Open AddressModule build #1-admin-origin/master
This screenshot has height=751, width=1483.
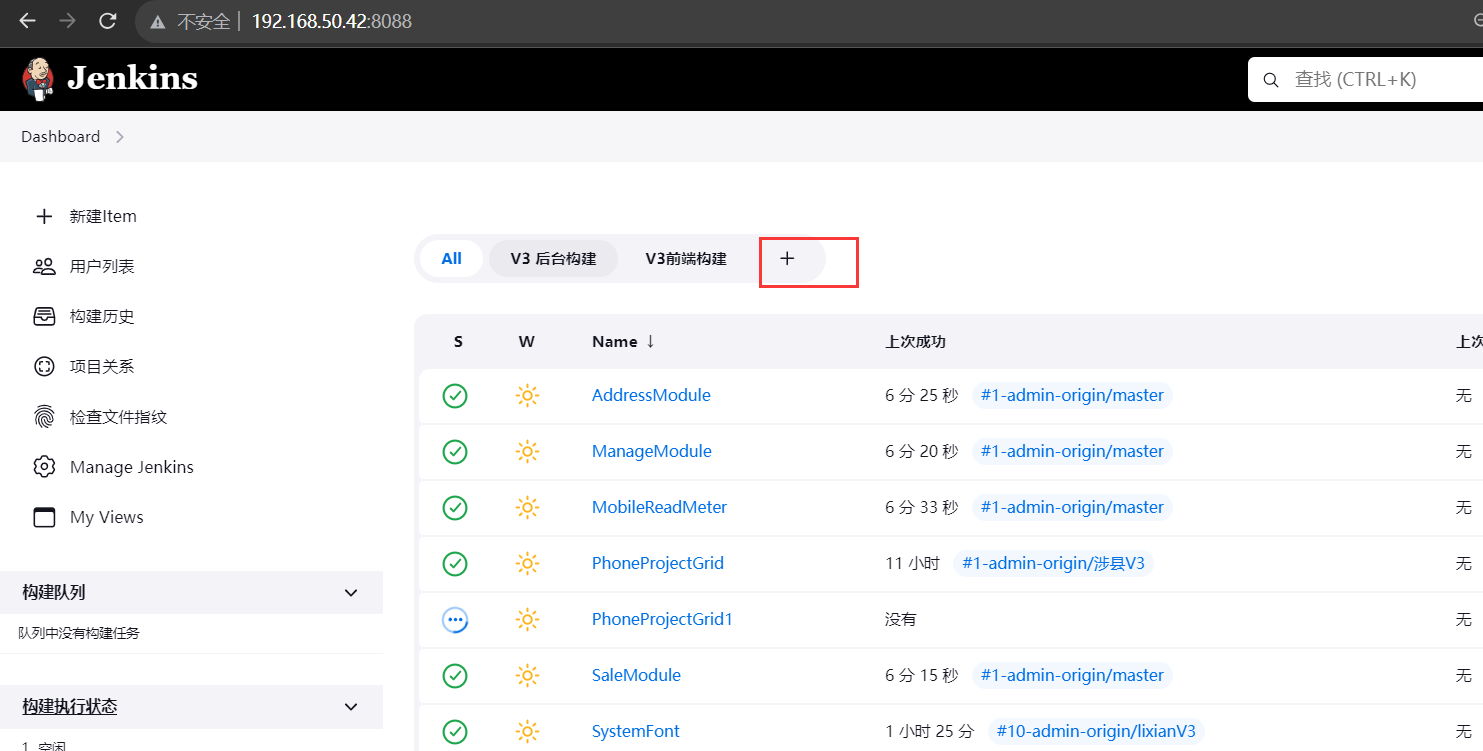(1072, 395)
